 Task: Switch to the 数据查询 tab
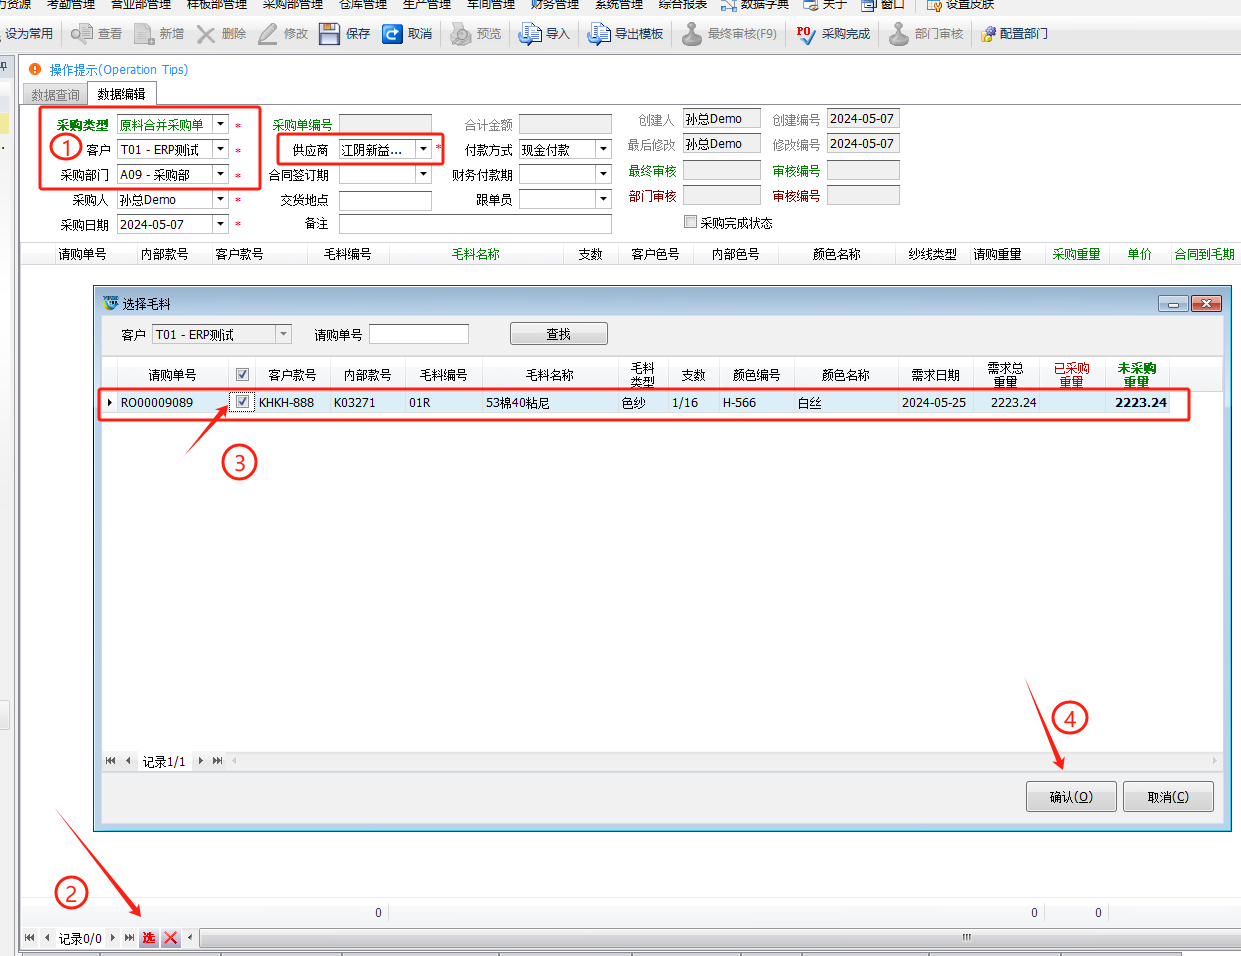pos(55,95)
